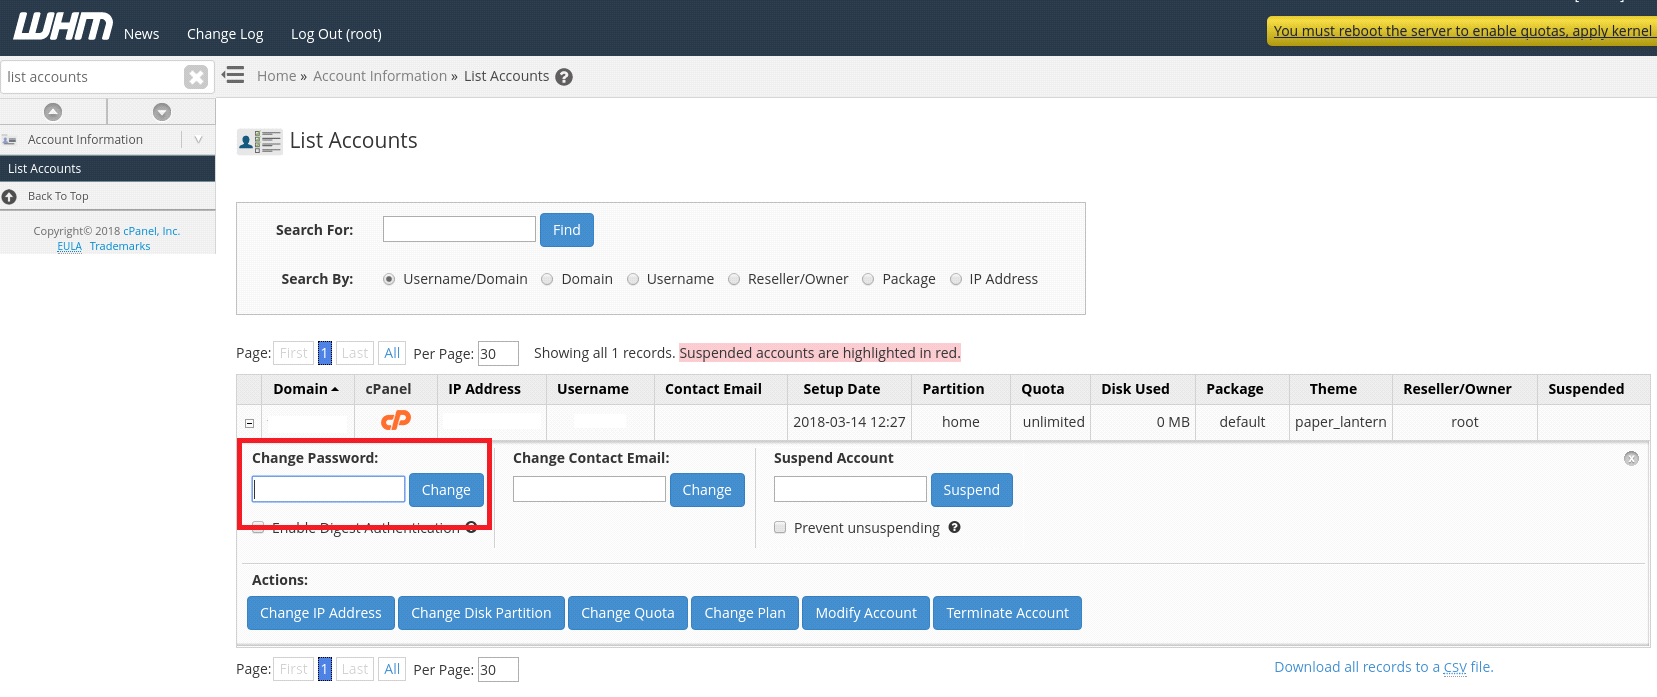
Task: Open Prevent unsuspending help icon
Action: (x=955, y=527)
